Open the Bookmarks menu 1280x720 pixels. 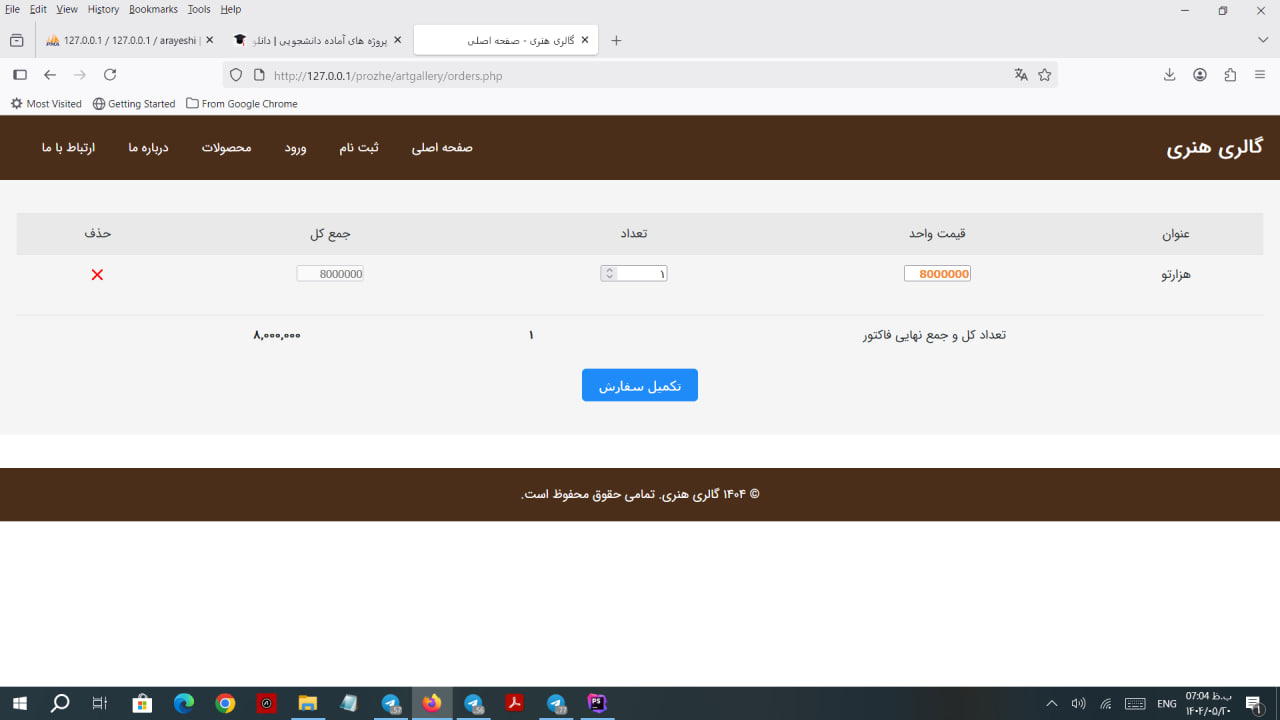point(153,9)
